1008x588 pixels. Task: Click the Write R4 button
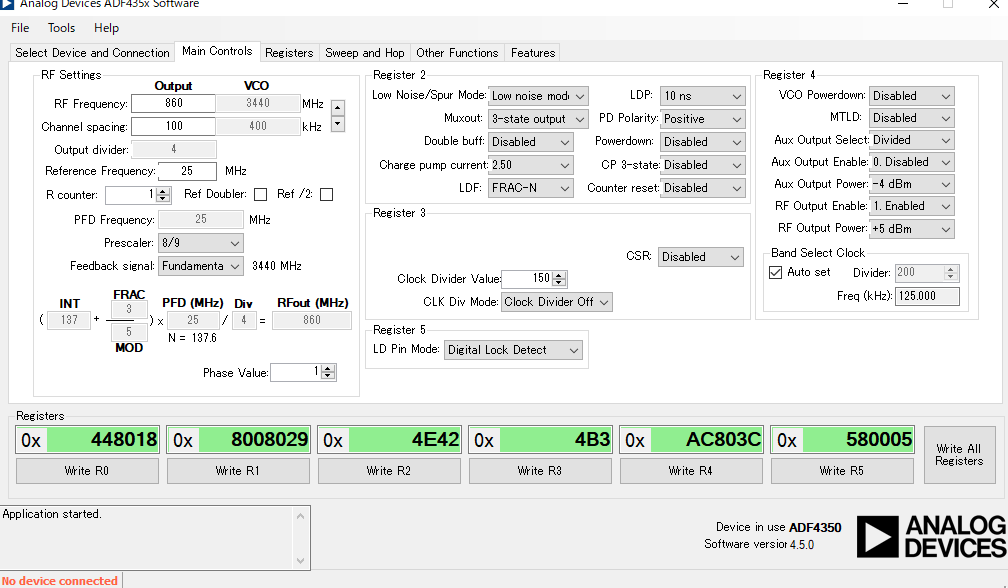[x=691, y=471]
